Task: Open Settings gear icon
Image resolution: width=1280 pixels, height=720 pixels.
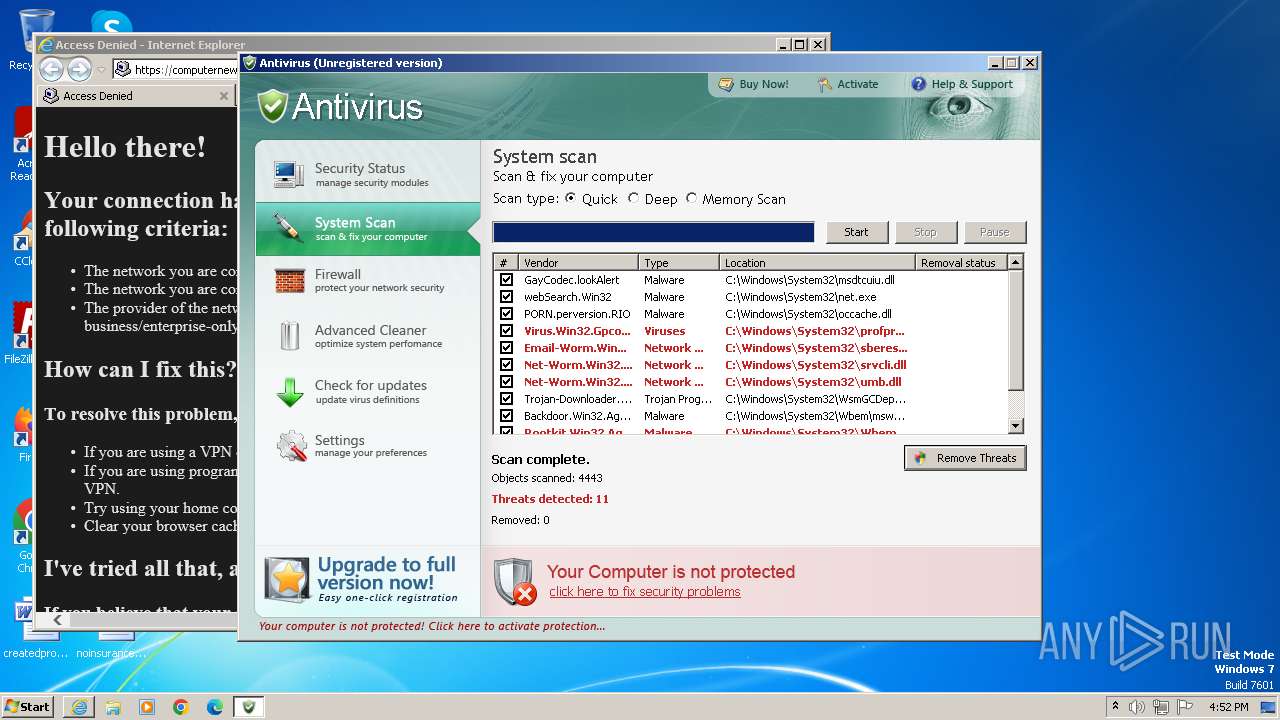Action: (291, 446)
